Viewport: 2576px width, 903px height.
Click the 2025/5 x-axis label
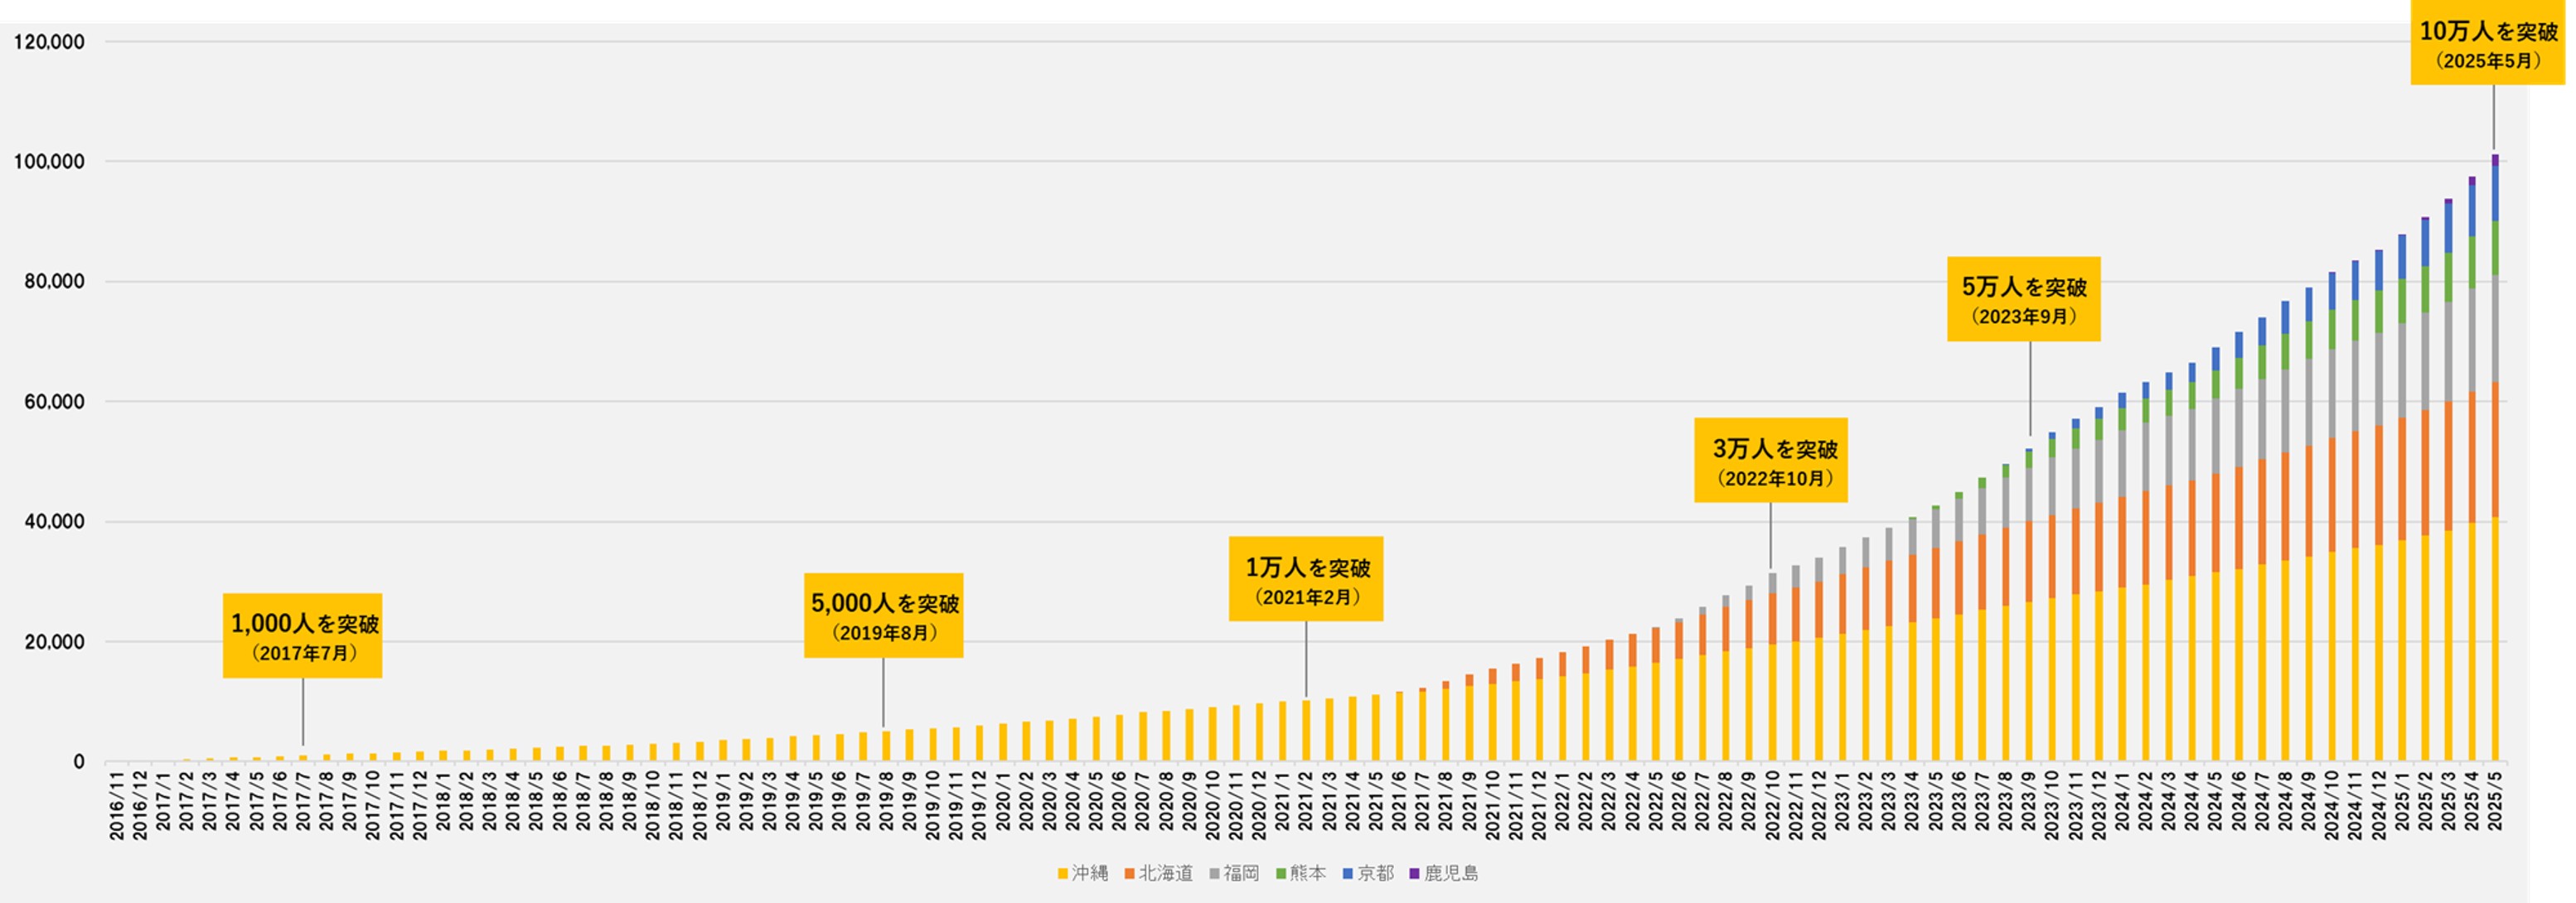click(2495, 800)
